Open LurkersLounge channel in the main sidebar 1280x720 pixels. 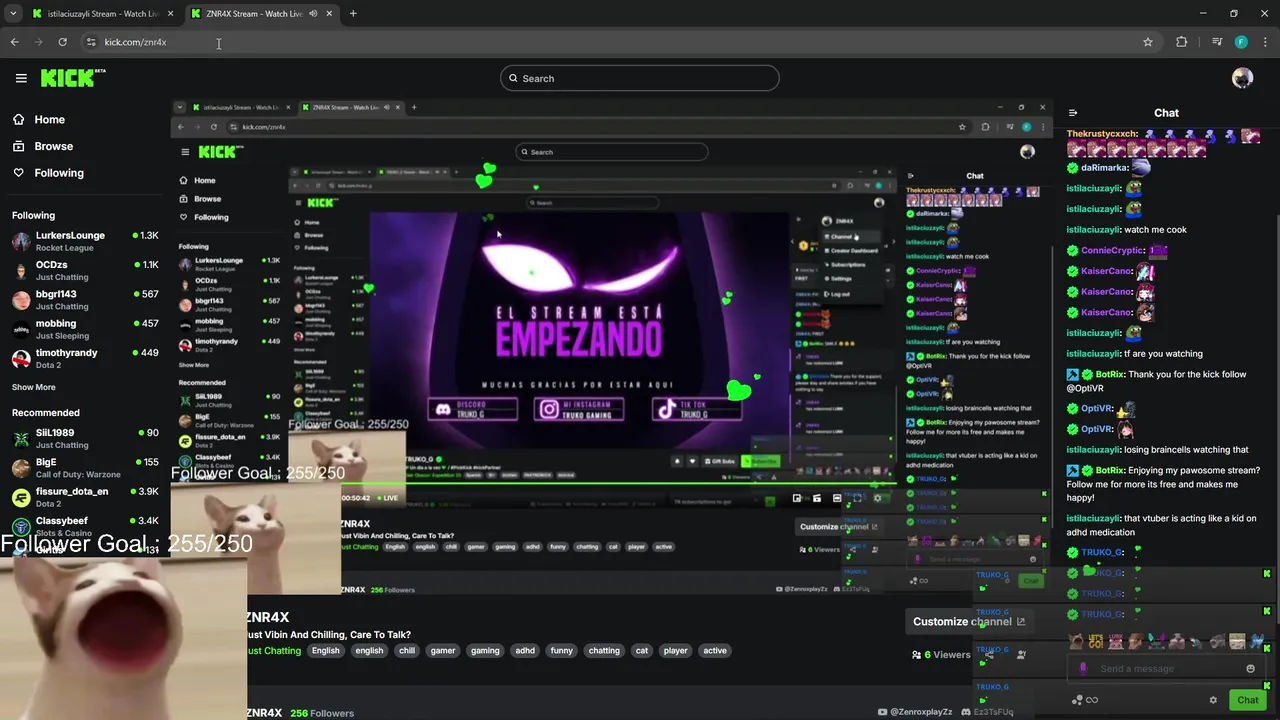point(85,241)
